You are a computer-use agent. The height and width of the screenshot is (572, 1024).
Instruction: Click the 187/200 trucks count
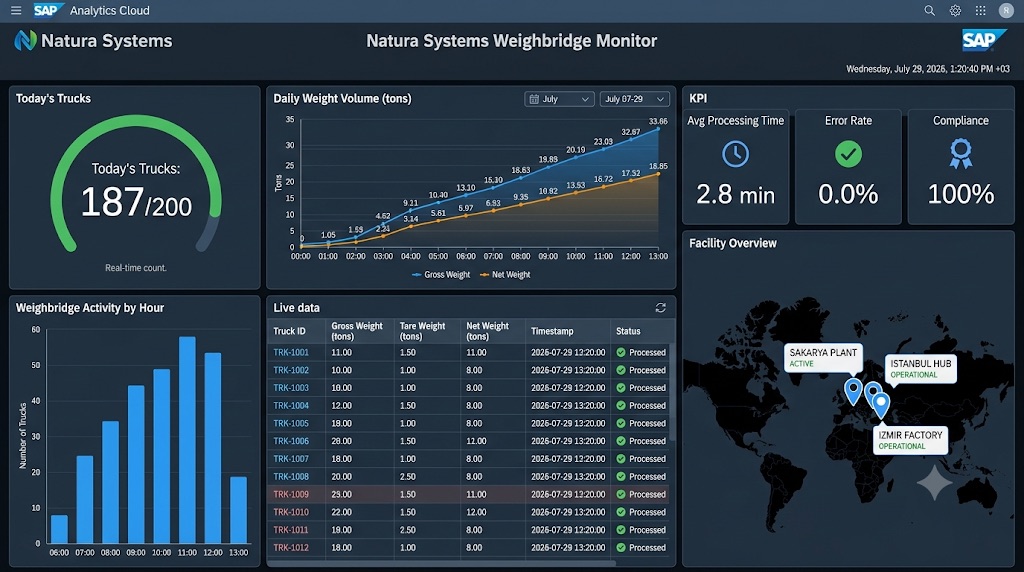pos(136,202)
